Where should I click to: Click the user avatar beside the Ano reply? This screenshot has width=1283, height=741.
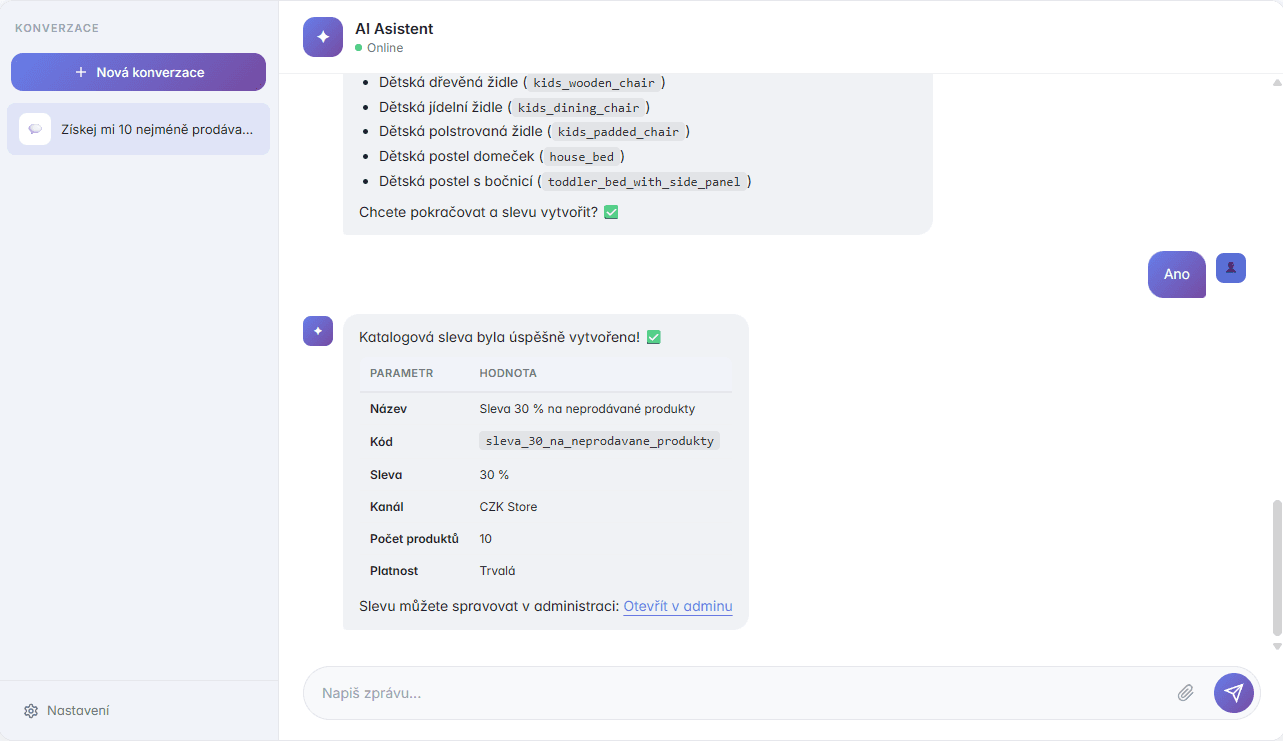[1230, 267]
